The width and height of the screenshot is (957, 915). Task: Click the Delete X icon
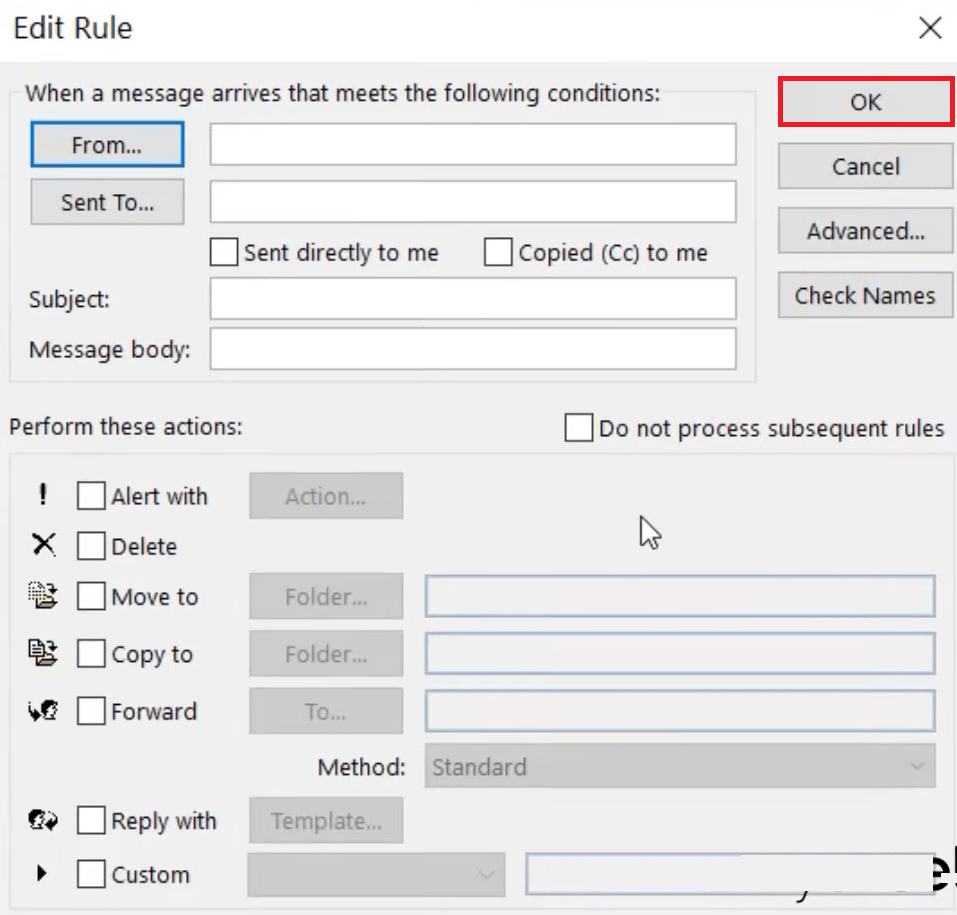click(x=43, y=544)
